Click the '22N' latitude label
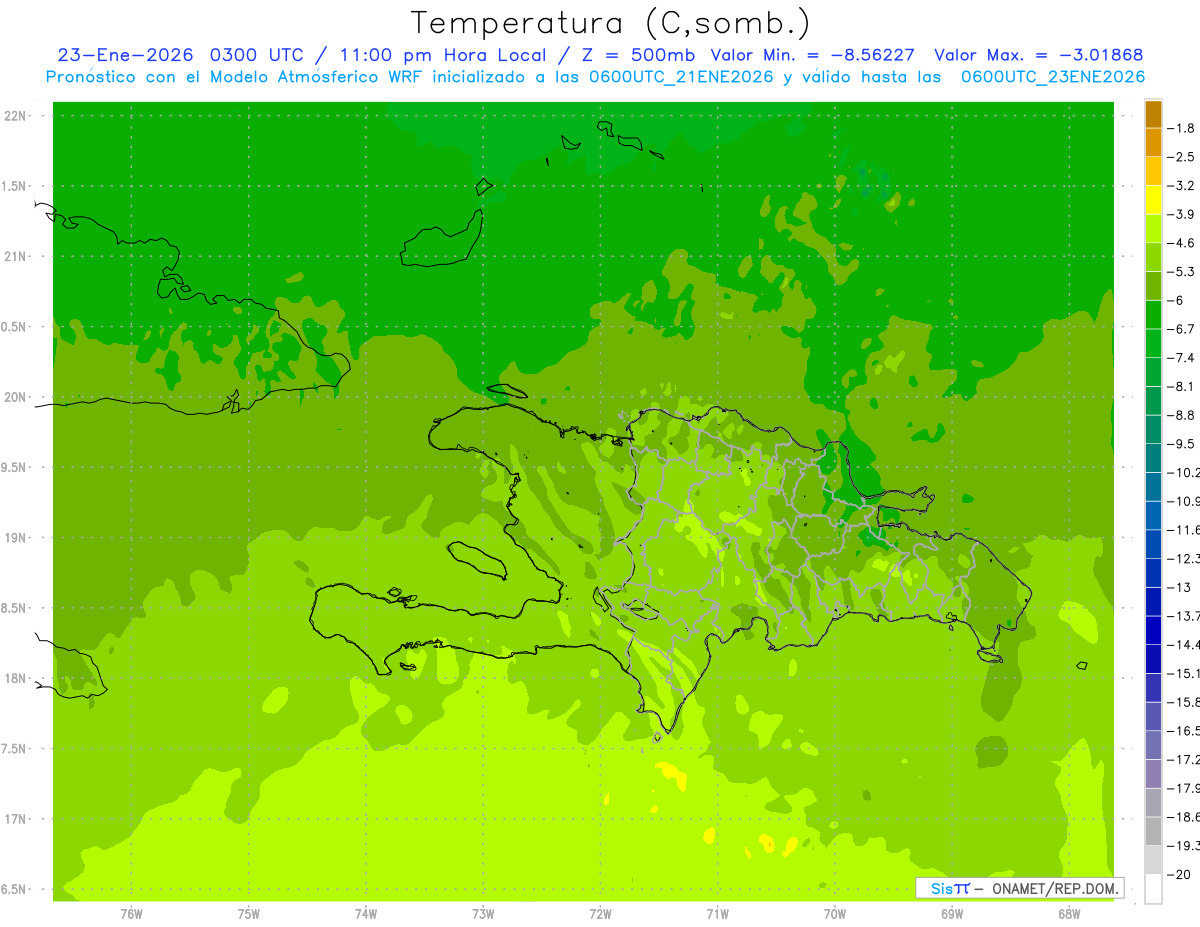This screenshot has width=1200, height=927. [x=17, y=116]
